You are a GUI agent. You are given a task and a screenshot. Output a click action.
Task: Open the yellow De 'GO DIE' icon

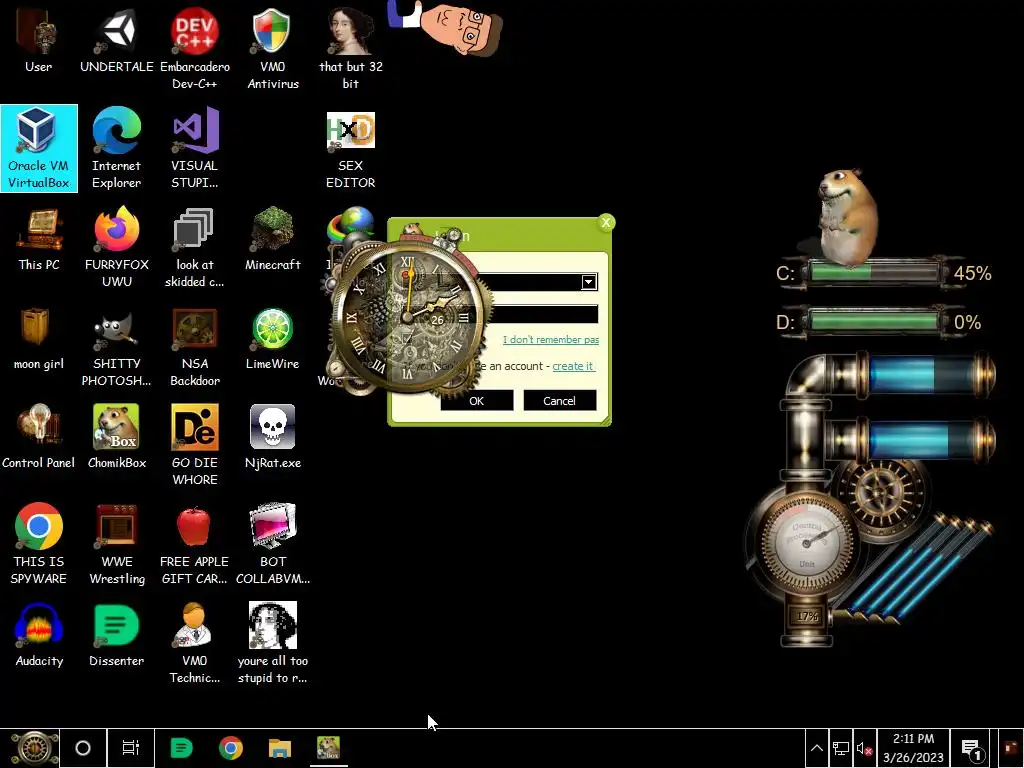click(195, 445)
